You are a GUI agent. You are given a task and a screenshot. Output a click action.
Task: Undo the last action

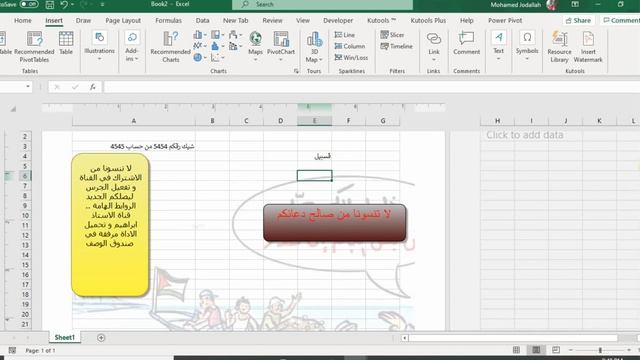pos(64,4)
